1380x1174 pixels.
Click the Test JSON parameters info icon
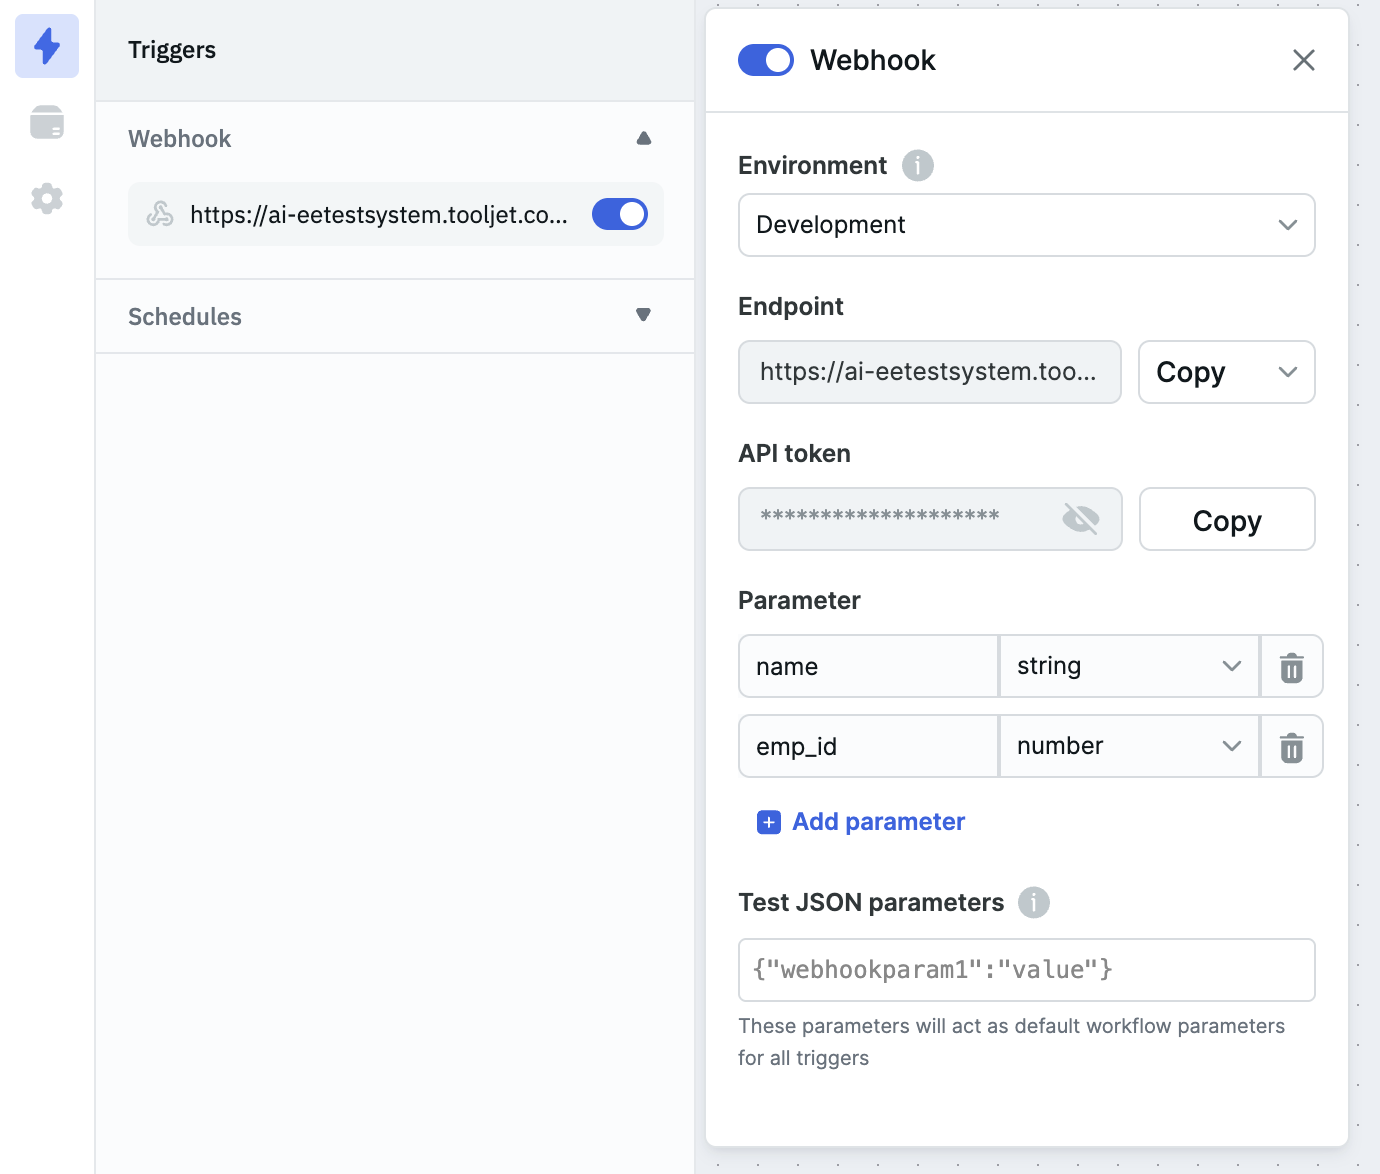[x=1034, y=902]
